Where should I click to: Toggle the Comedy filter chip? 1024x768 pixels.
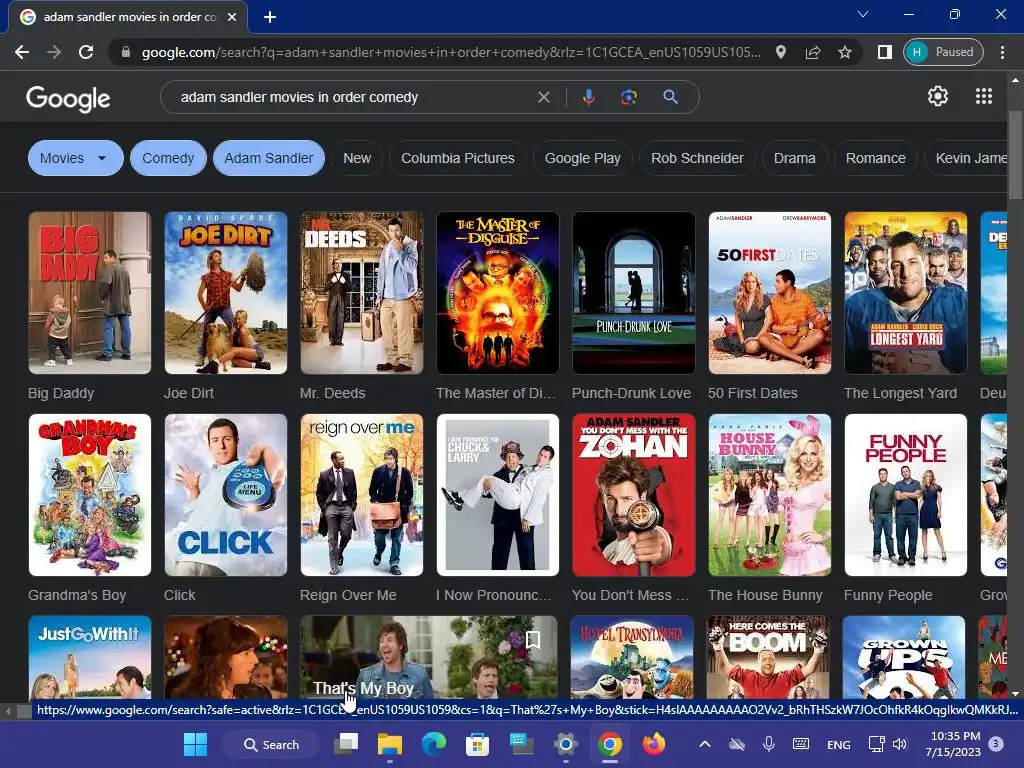tap(168, 158)
